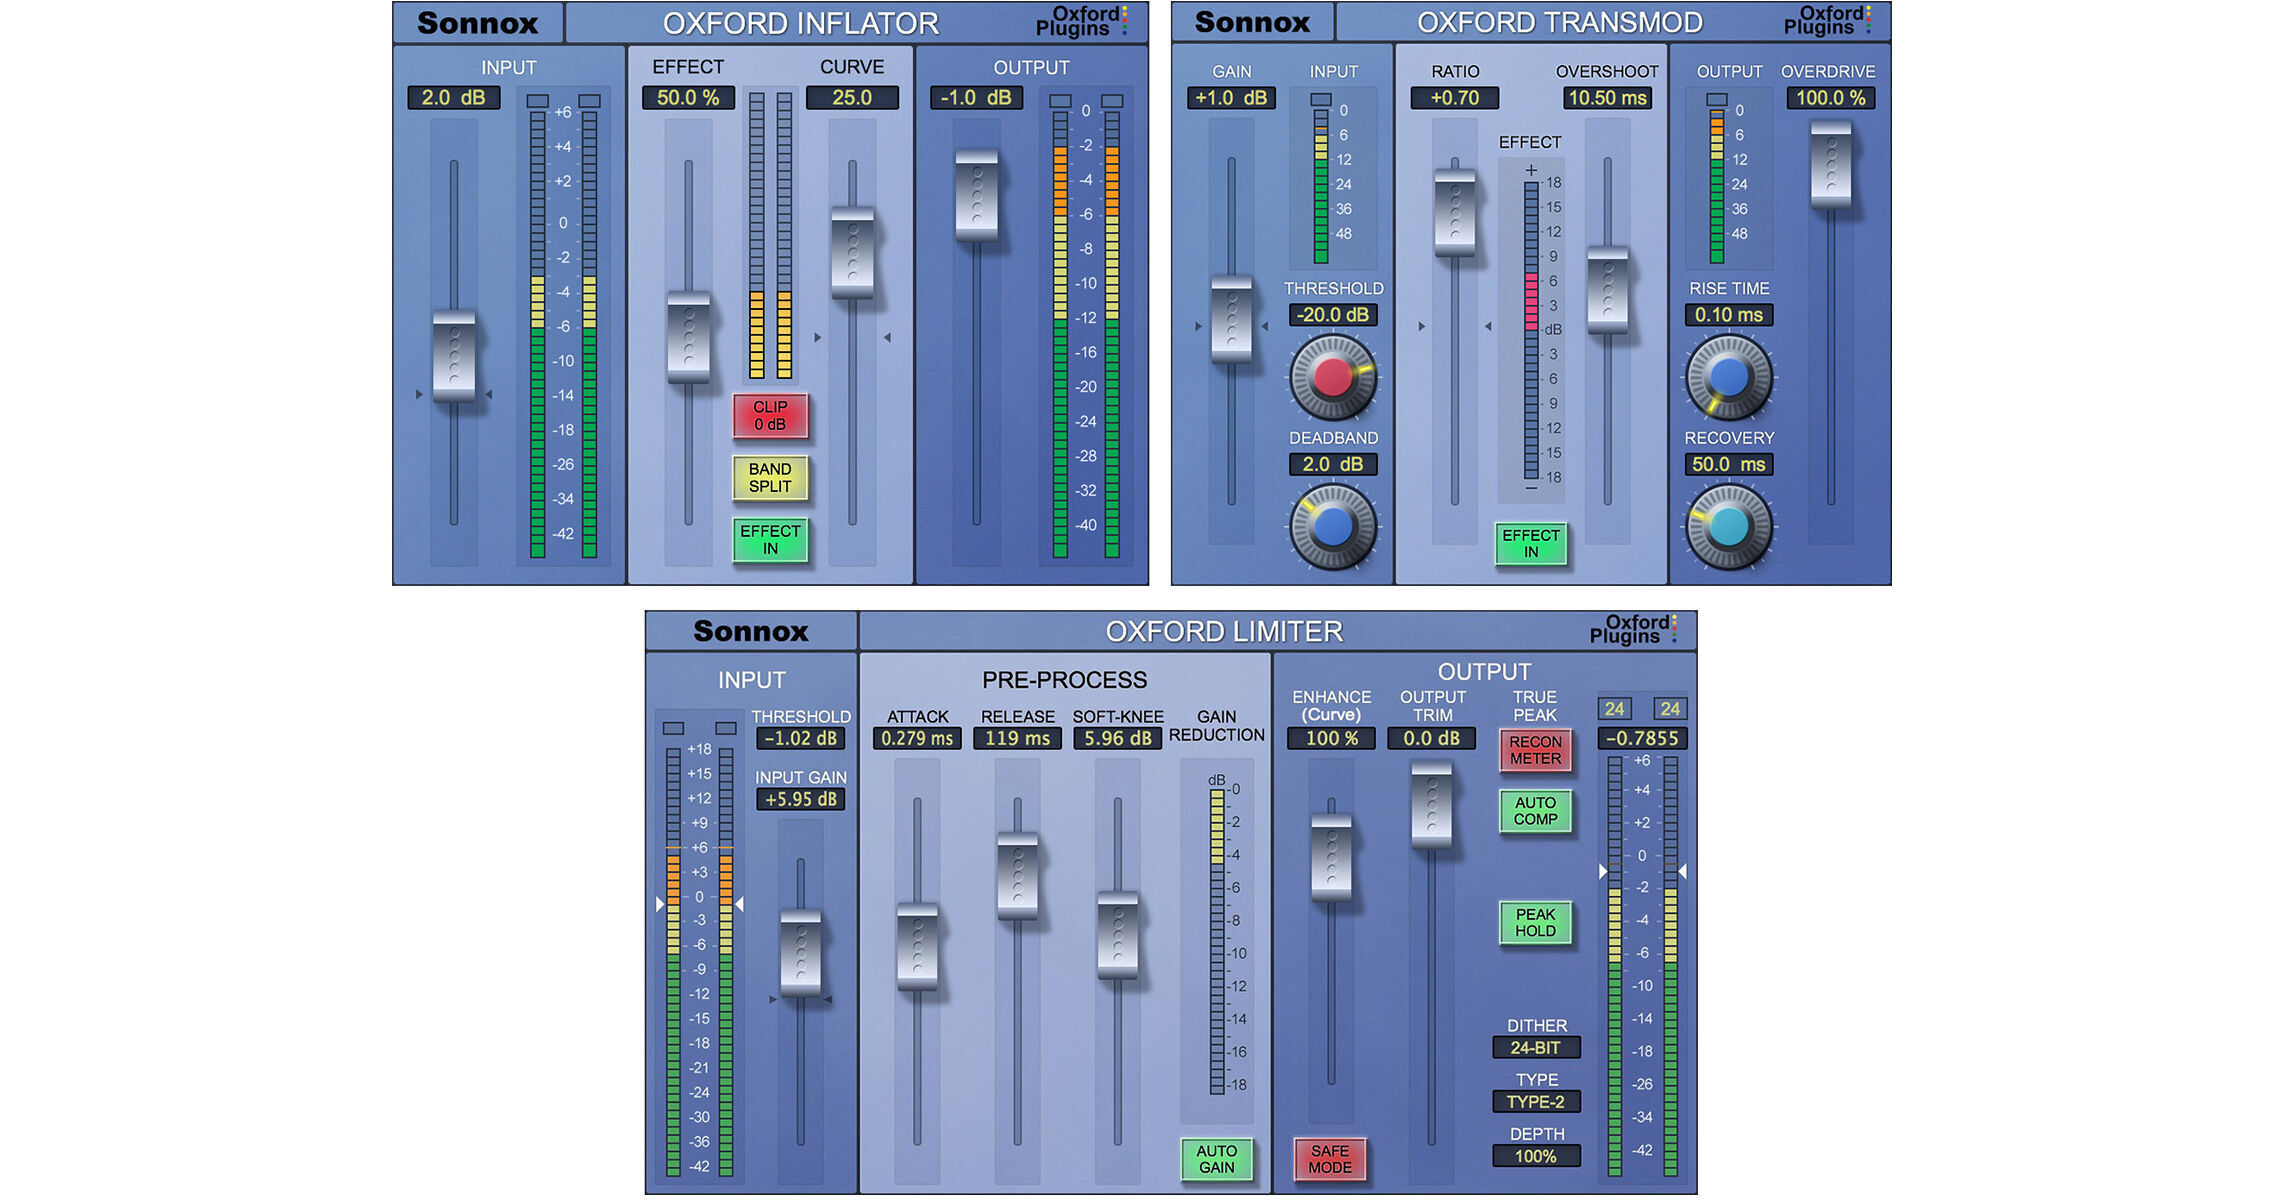This screenshot has height=1200, width=2285.
Task: Click the Limiter ATTACK fader handle
Action: (x=917, y=946)
